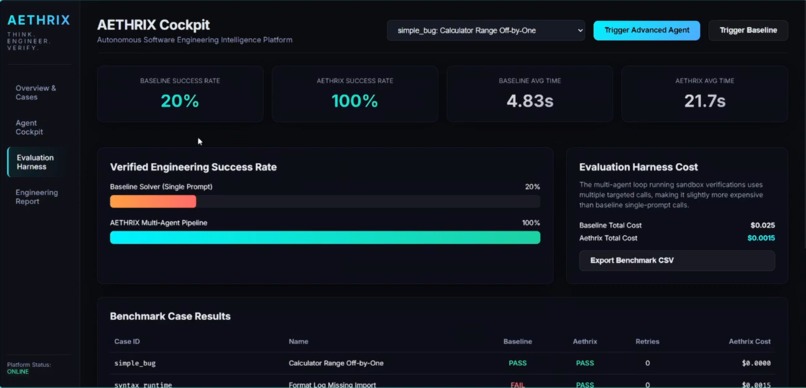Click the AETHRIX Multi-Agent Pipeline progress bar
Image resolution: width=806 pixels, height=388 pixels.
pyautogui.click(x=325, y=237)
